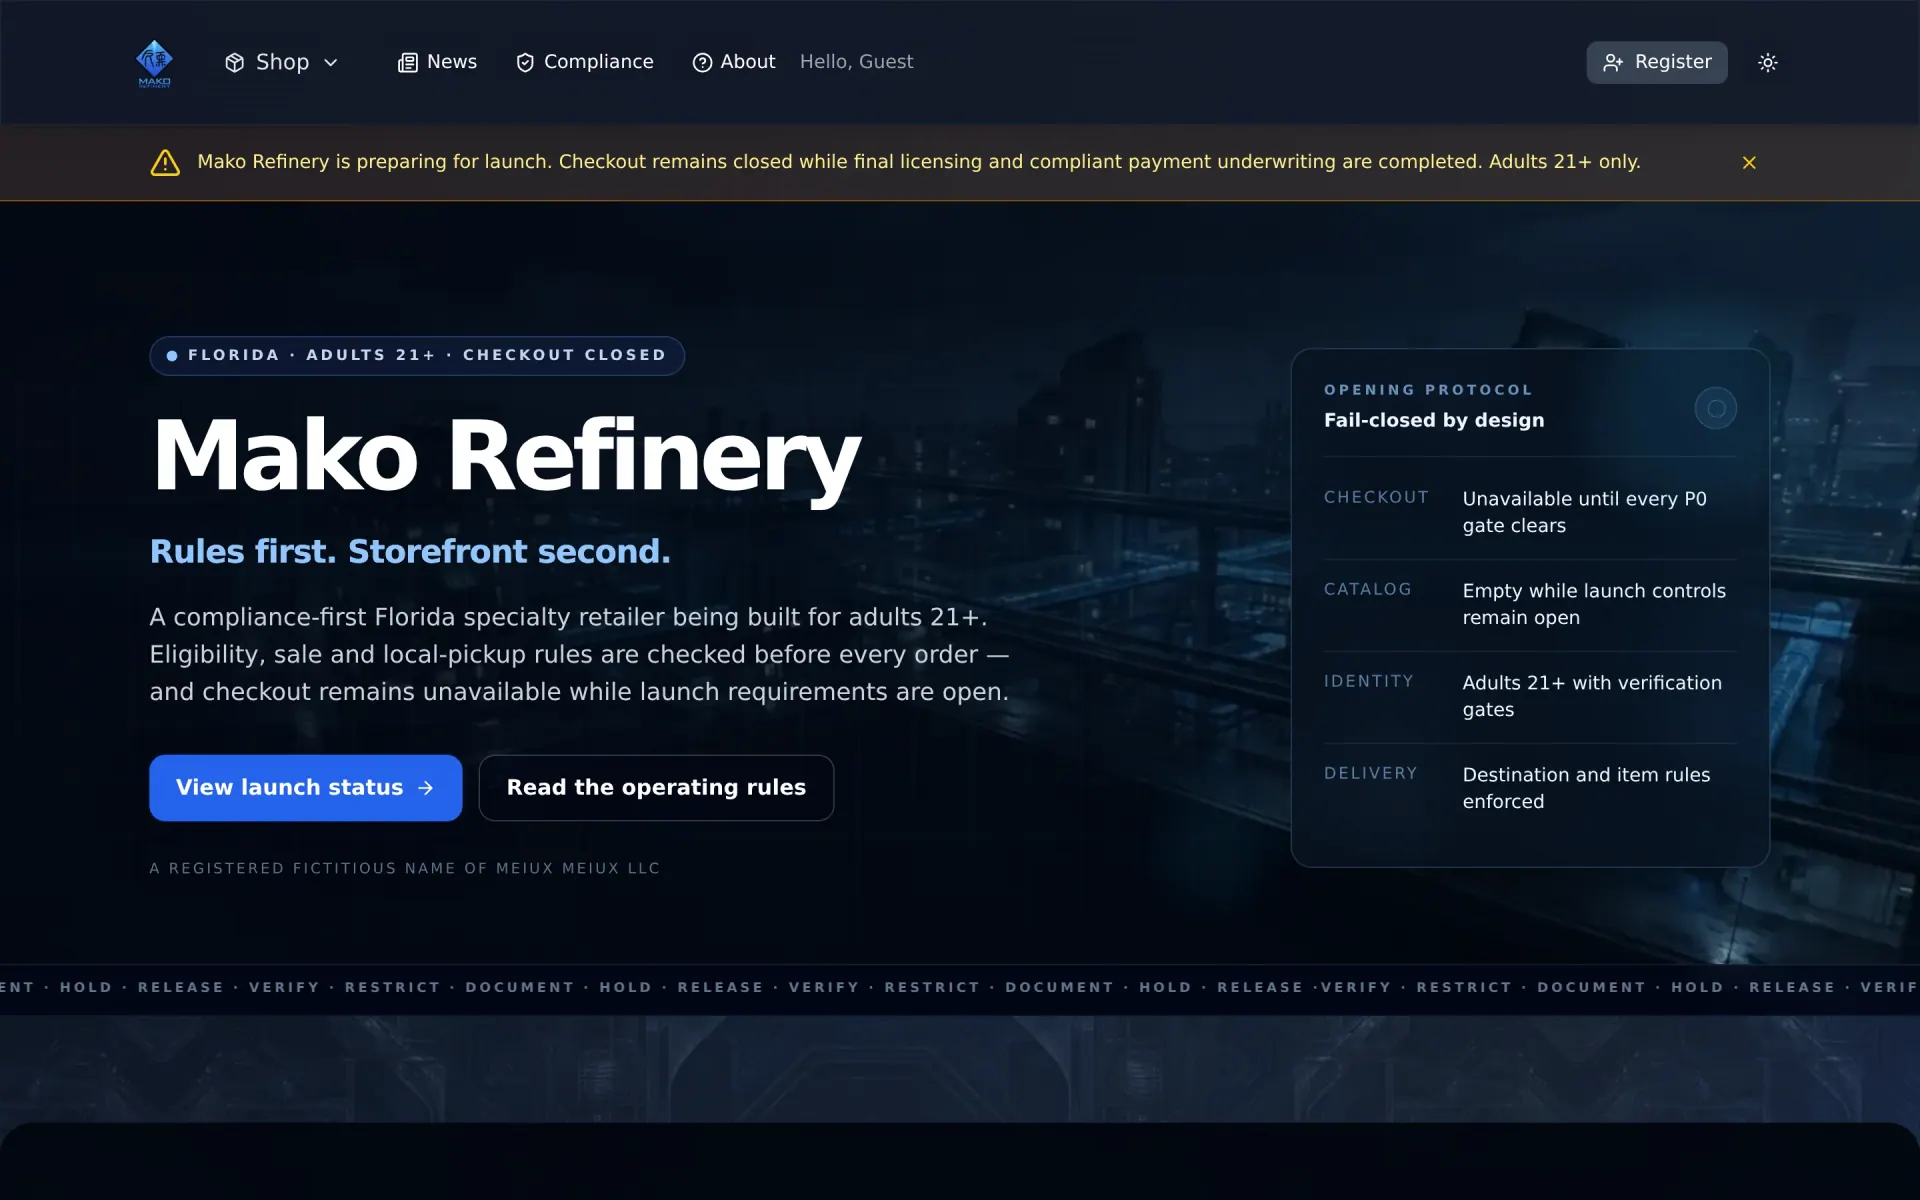Viewport: 1920px width, 1200px height.
Task: Click the IDENTITY row label
Action: pyautogui.click(x=1369, y=681)
